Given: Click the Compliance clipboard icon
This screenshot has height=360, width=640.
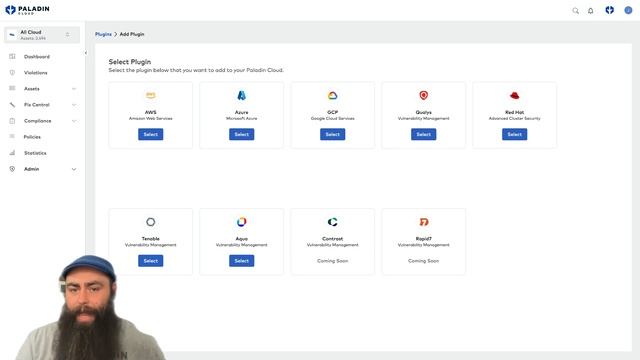Looking at the screenshot, I should pos(12,120).
